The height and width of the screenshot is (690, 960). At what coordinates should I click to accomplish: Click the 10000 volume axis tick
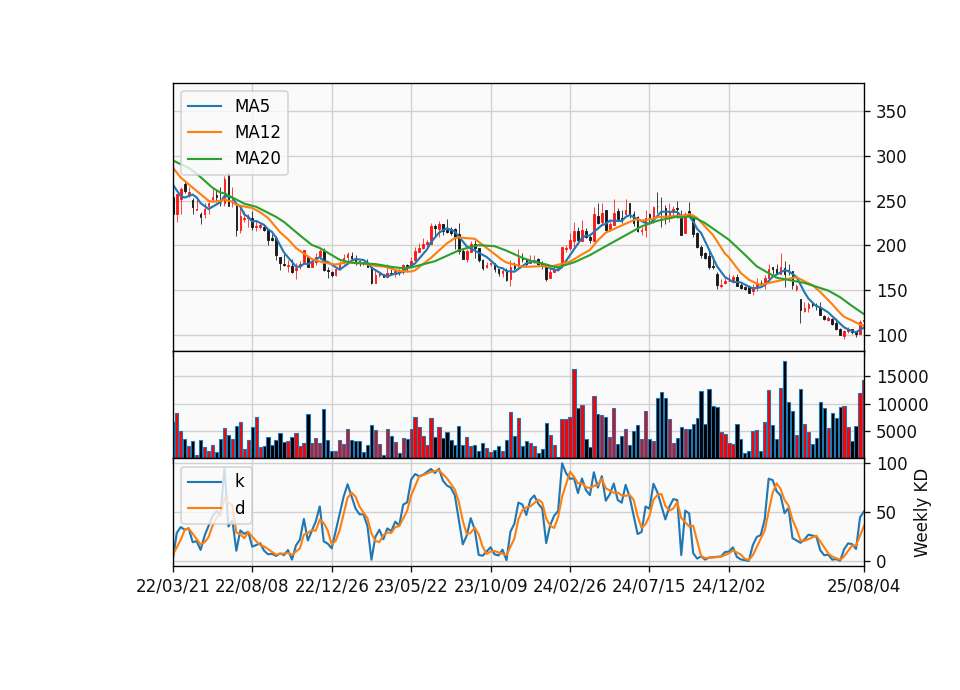(x=902, y=405)
